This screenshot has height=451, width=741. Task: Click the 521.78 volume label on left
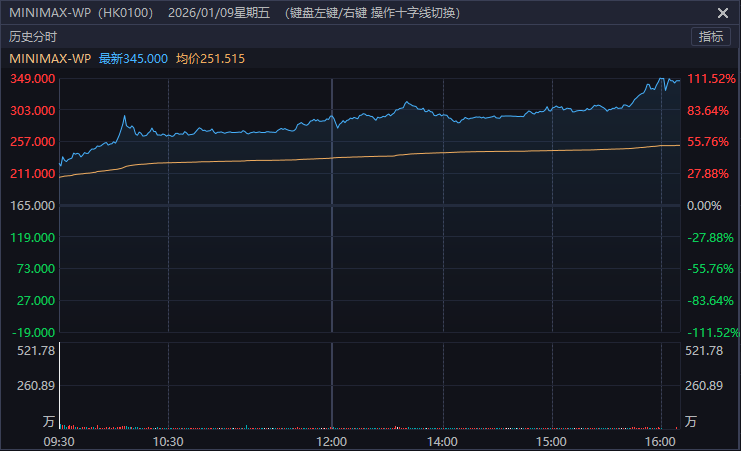[36, 351]
